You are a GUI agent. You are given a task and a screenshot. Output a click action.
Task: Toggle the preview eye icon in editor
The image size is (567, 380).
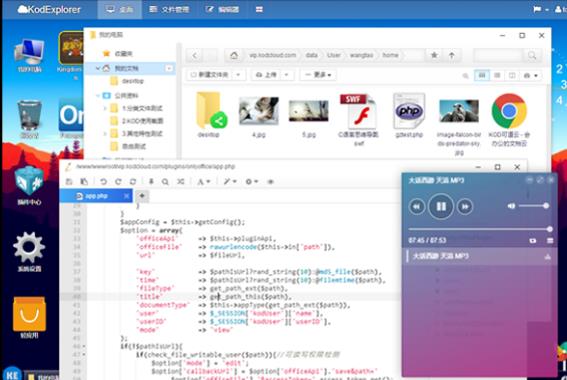click(270, 182)
